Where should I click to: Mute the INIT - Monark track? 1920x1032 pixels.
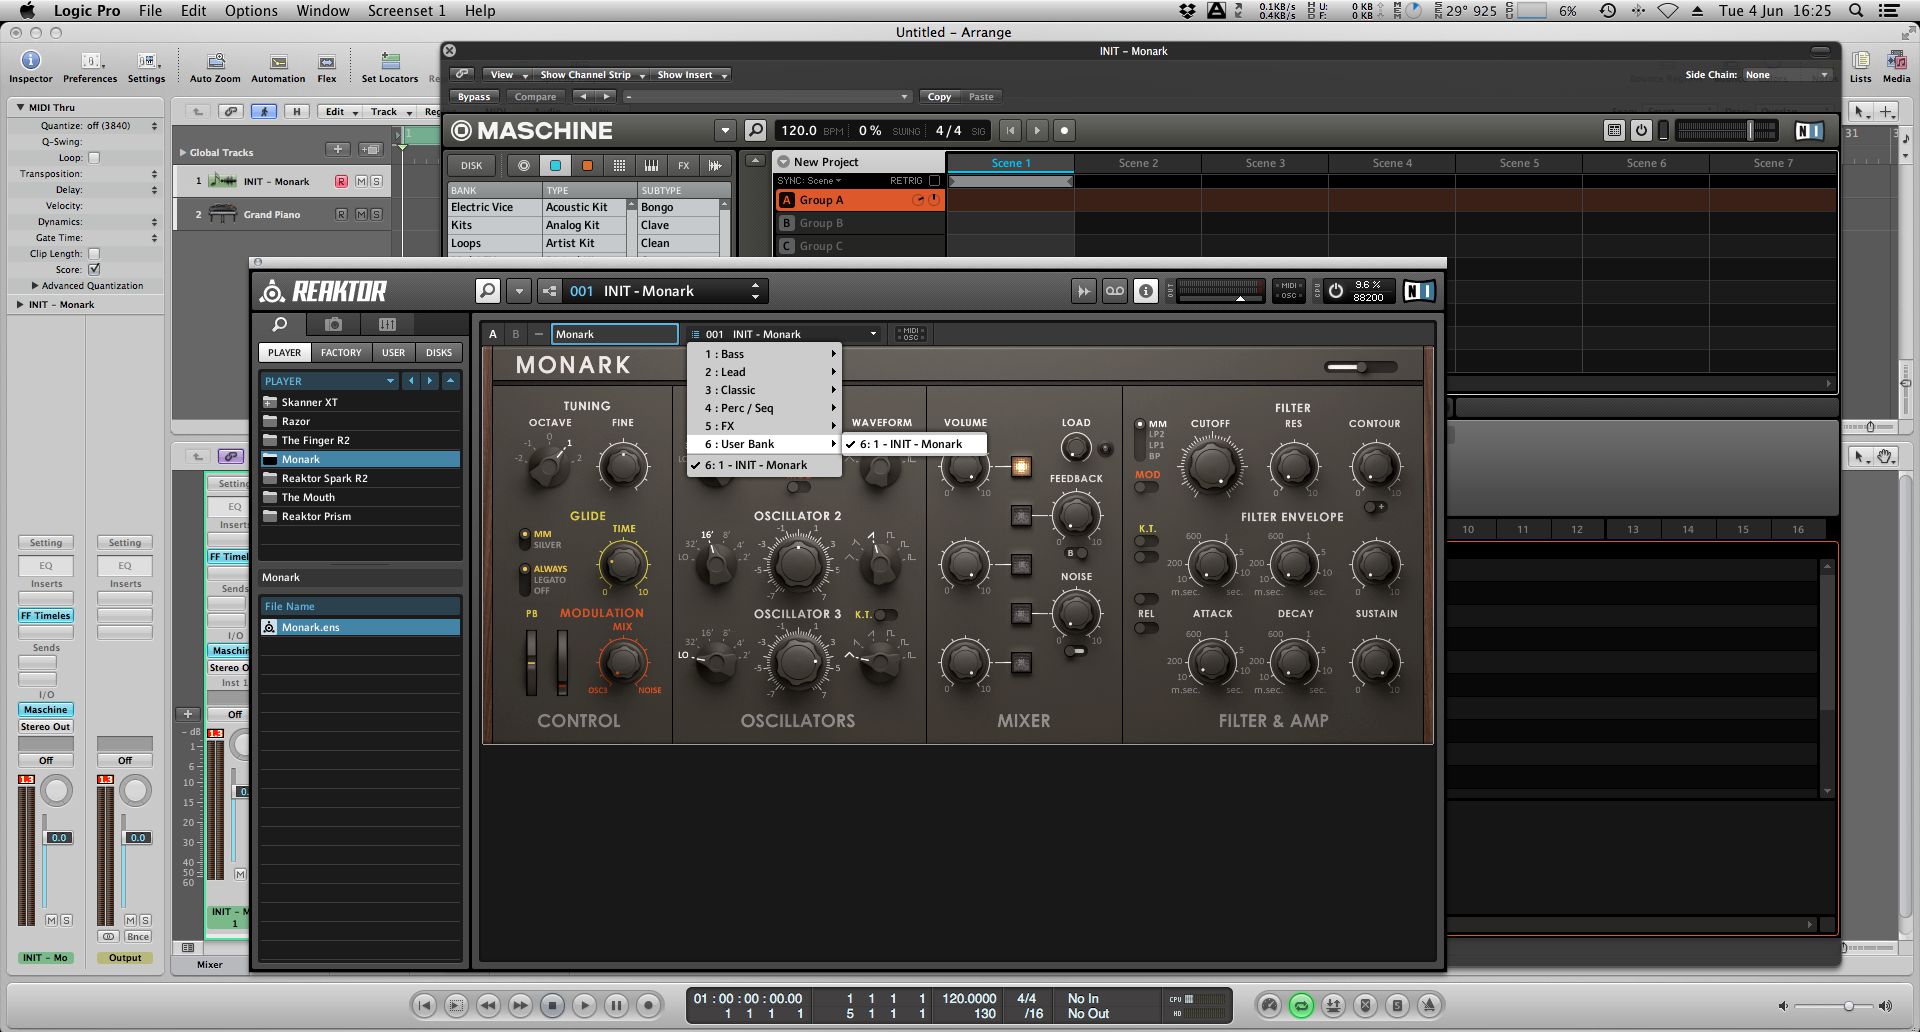tap(362, 182)
